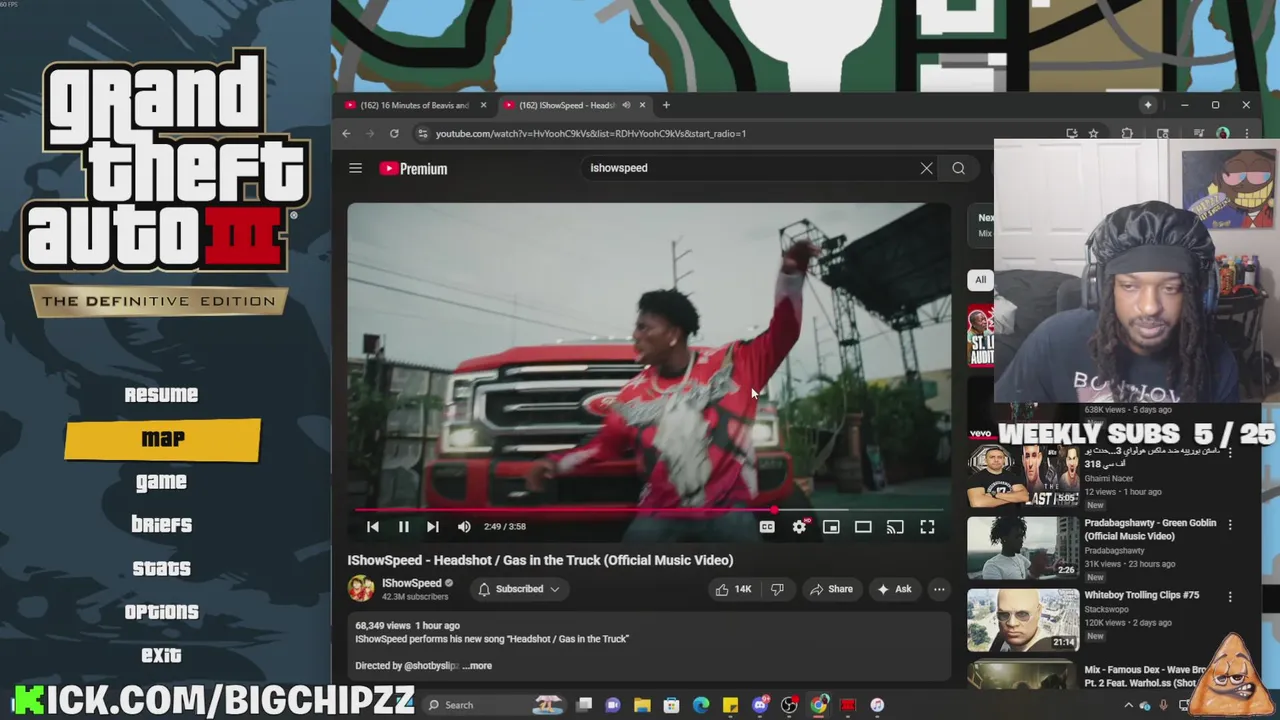Open File Explorer from the taskbar

tap(642, 706)
